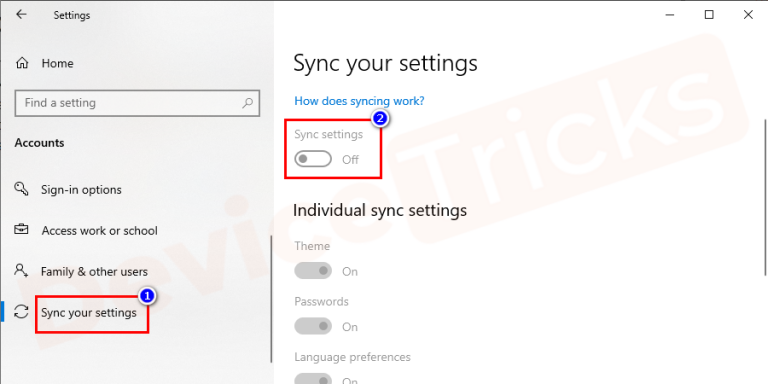Open the Access work or school page

(x=99, y=231)
